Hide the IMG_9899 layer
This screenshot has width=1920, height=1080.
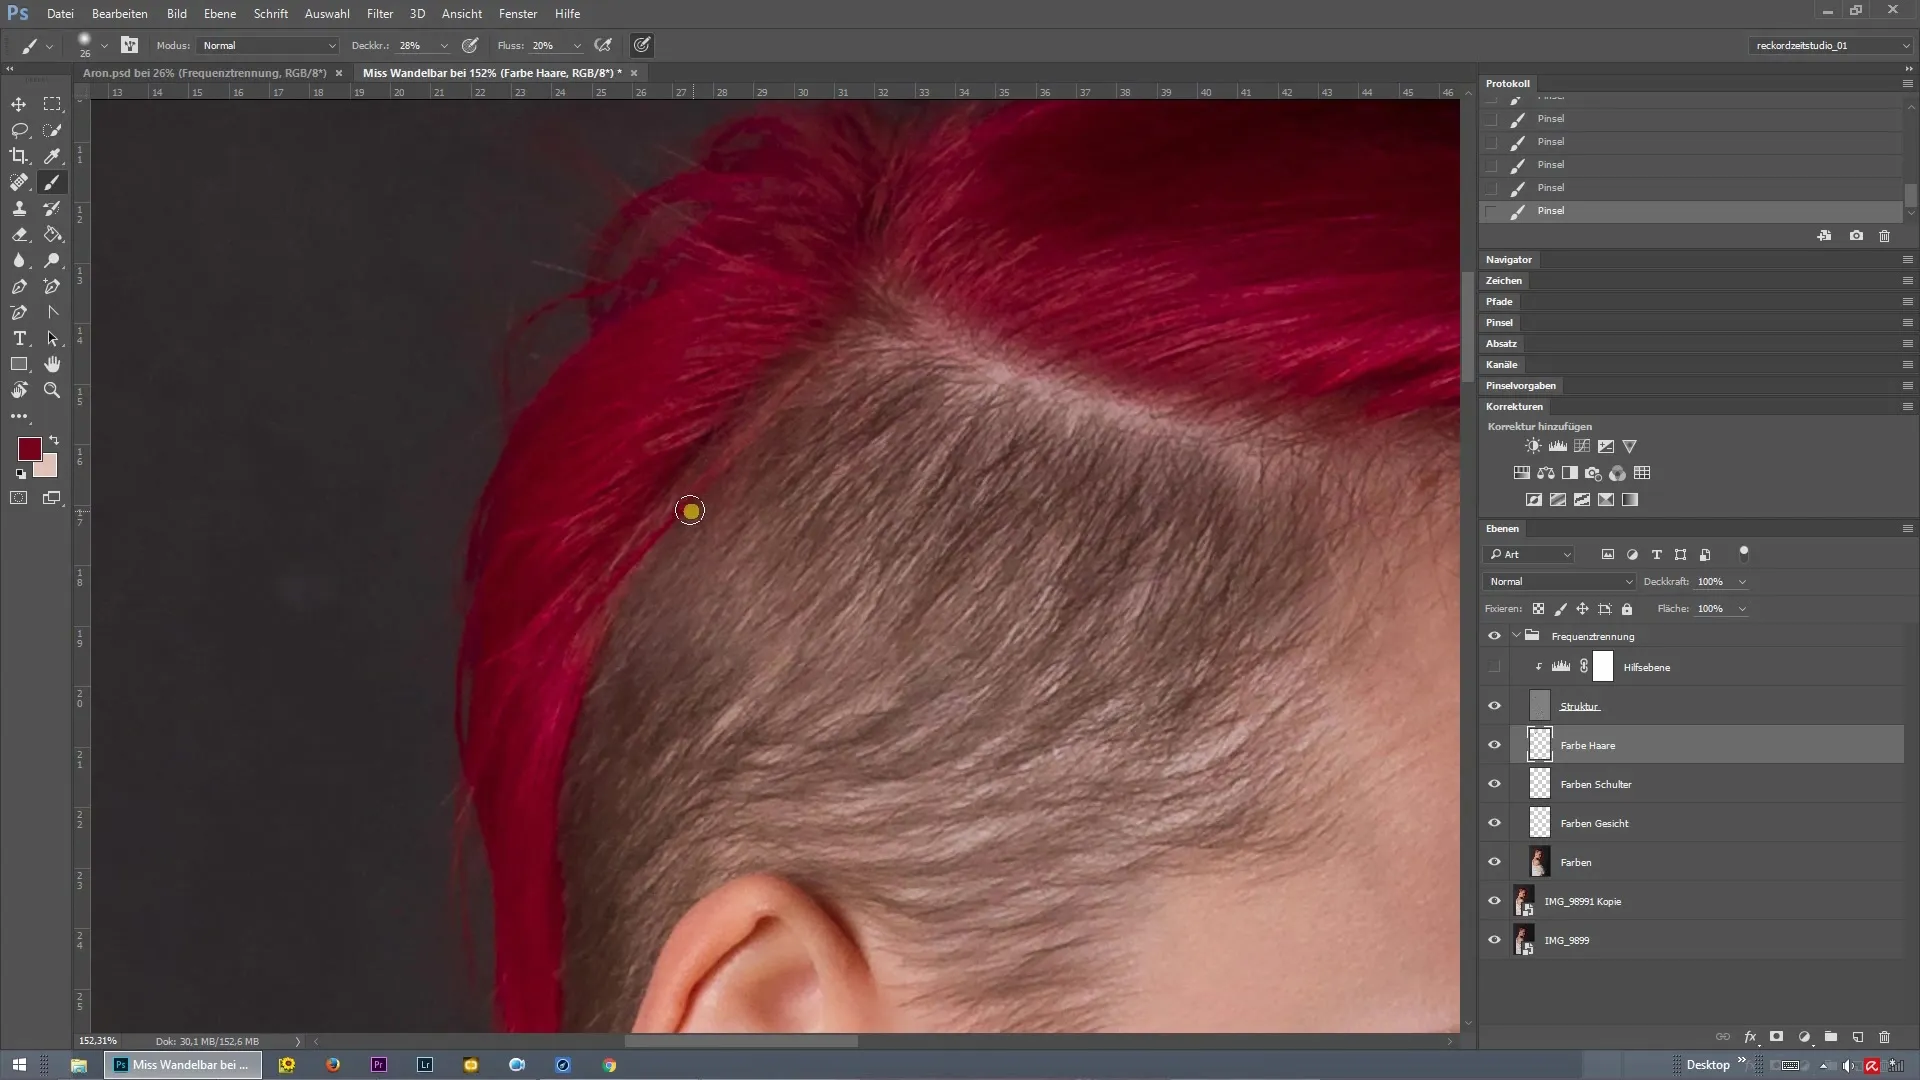point(1494,940)
